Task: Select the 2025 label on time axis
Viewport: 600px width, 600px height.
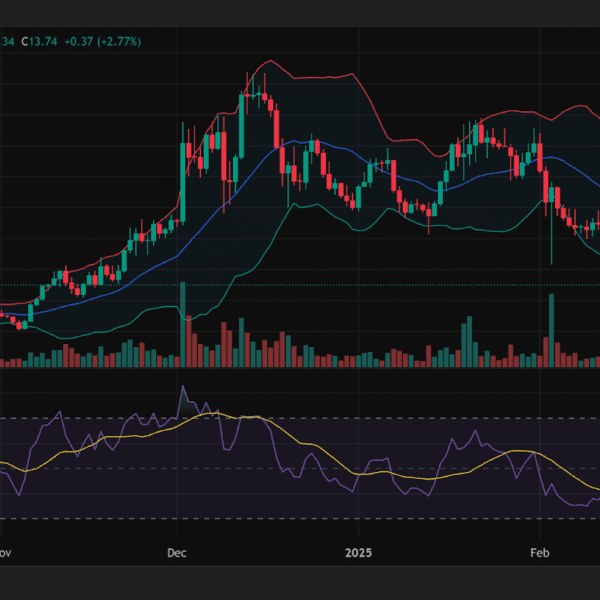Action: tap(357, 552)
